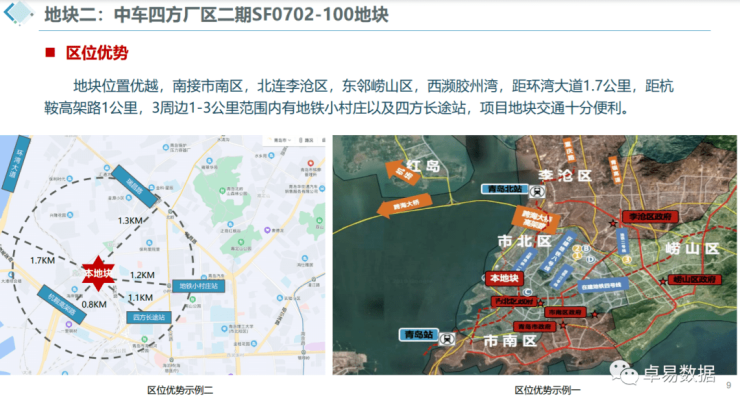The width and height of the screenshot is (740, 407).
Task: Open the 青岛市 city dropdown on map
Action: pos(282,140)
